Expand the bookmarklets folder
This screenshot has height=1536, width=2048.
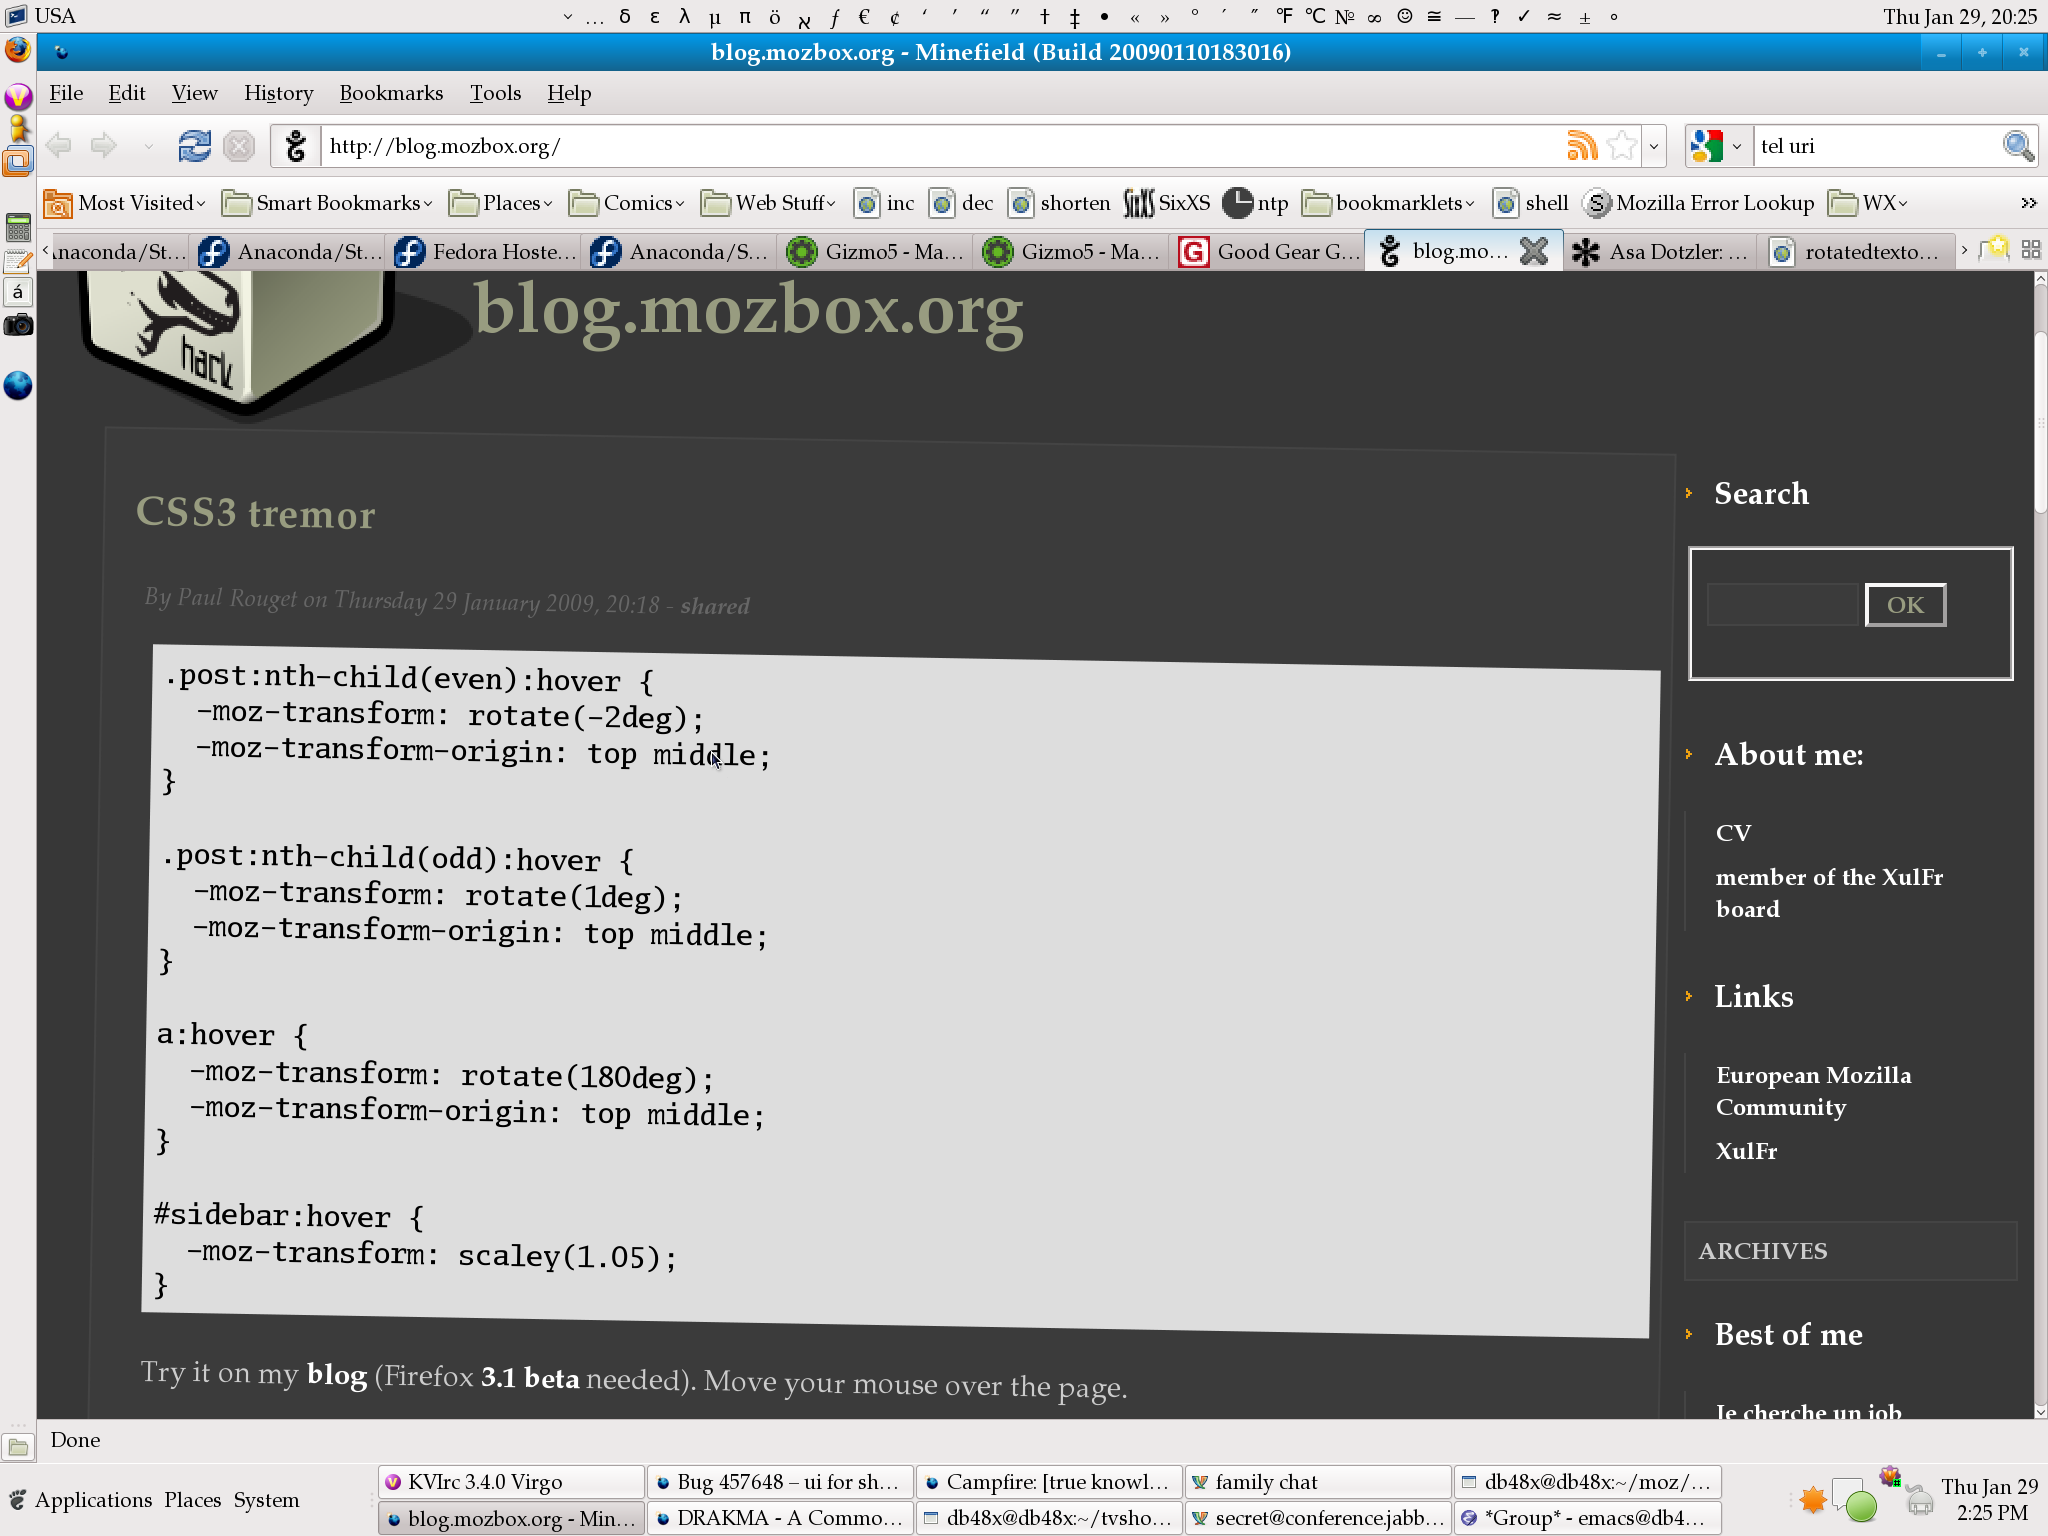[x=1389, y=203]
